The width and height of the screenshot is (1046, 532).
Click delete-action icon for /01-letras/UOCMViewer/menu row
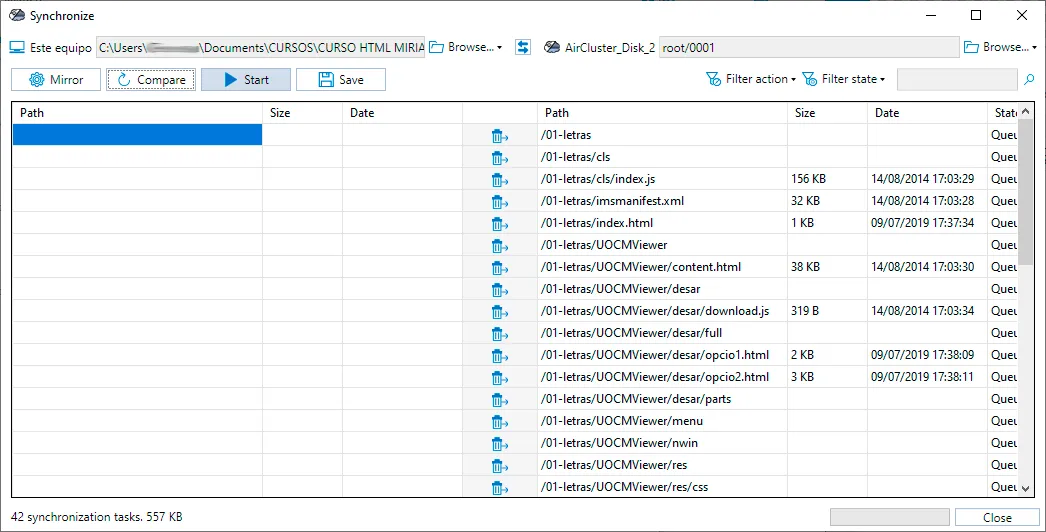(500, 423)
